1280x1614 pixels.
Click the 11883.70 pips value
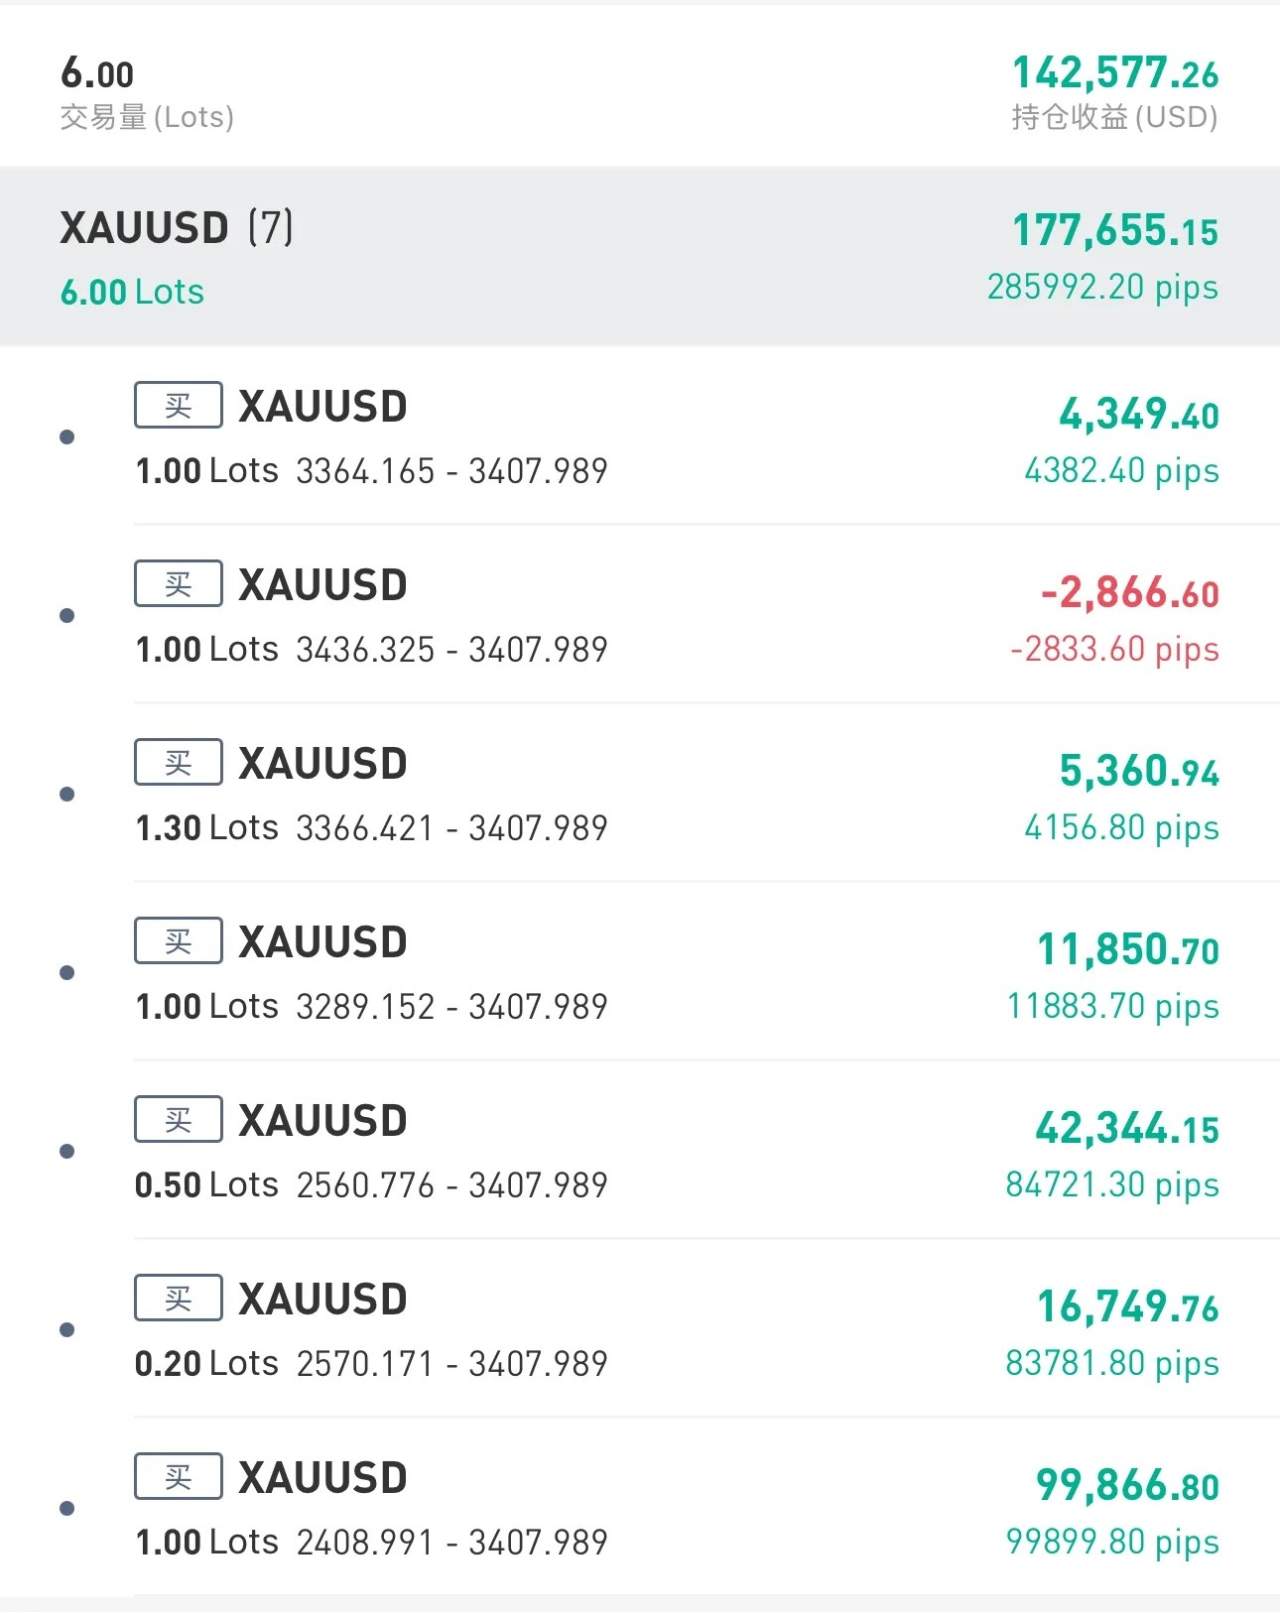click(1112, 1006)
